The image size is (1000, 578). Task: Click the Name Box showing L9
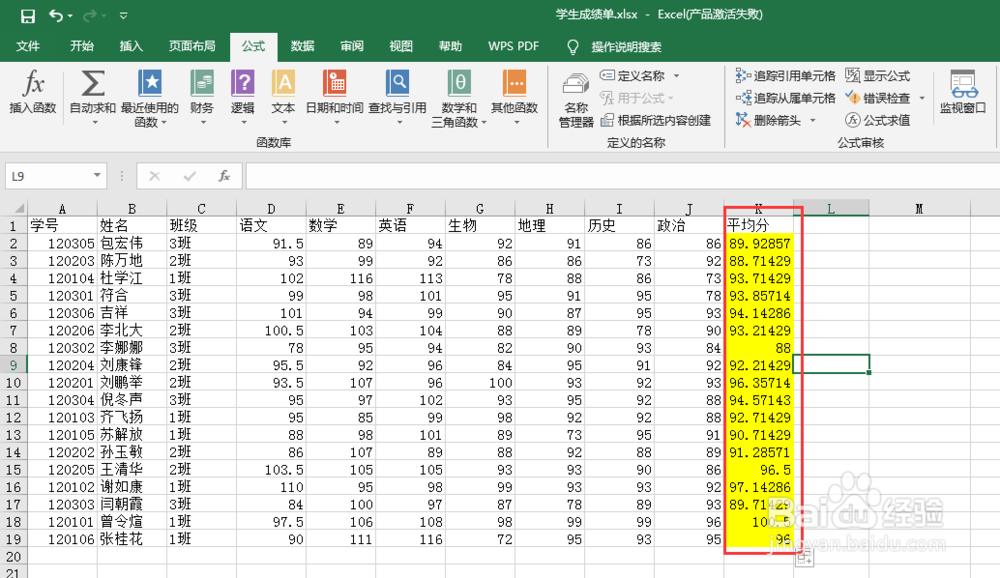coord(48,176)
